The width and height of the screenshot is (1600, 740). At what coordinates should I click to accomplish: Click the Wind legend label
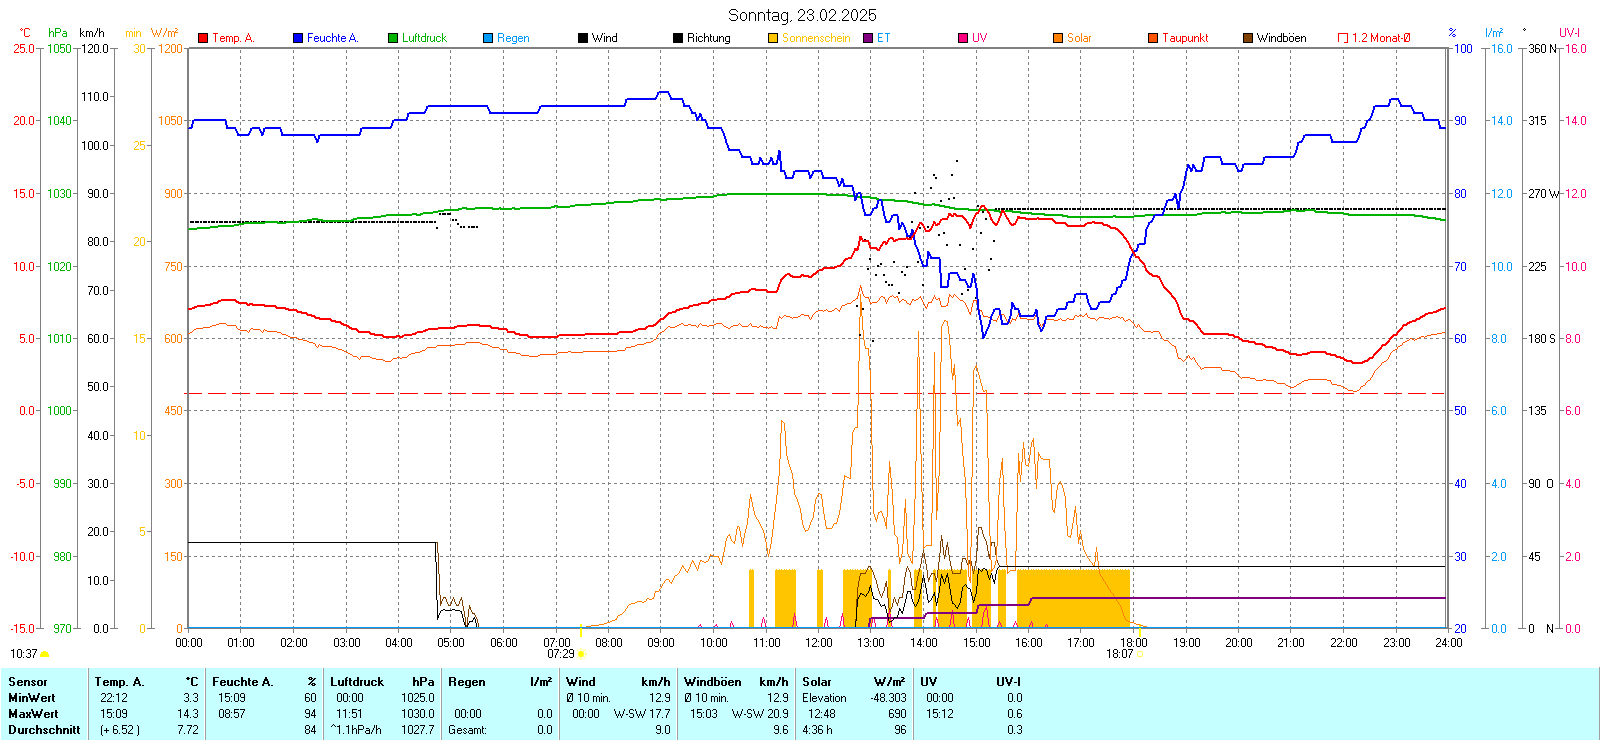click(x=604, y=38)
